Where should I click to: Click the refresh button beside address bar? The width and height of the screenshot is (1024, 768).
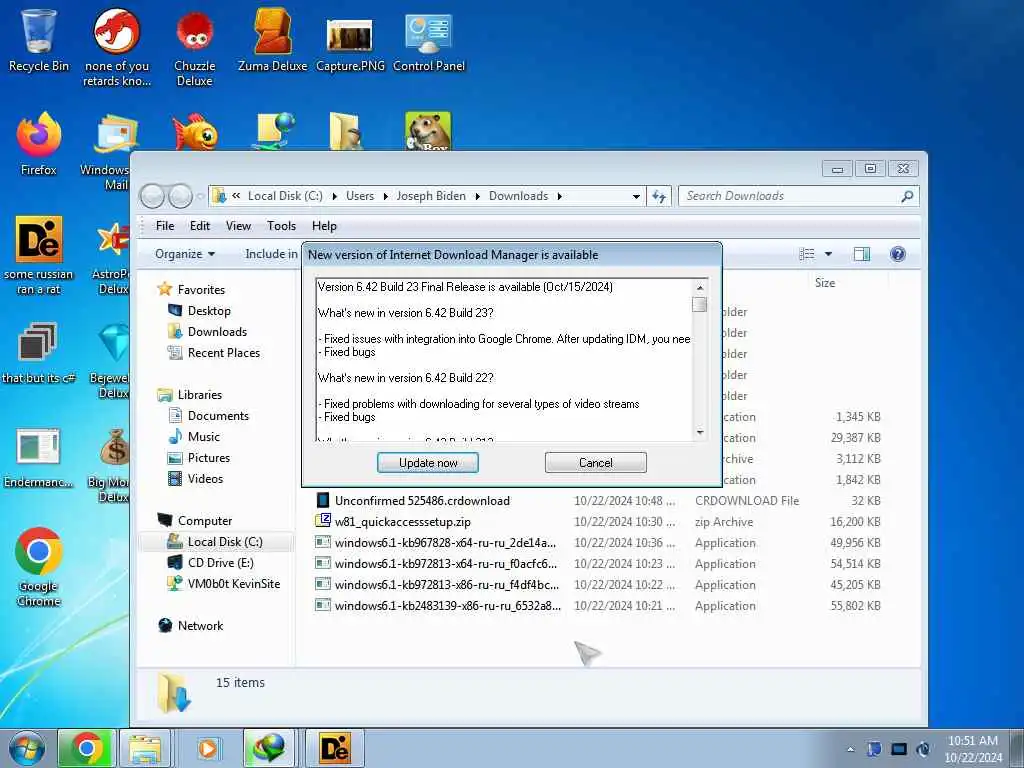(659, 196)
